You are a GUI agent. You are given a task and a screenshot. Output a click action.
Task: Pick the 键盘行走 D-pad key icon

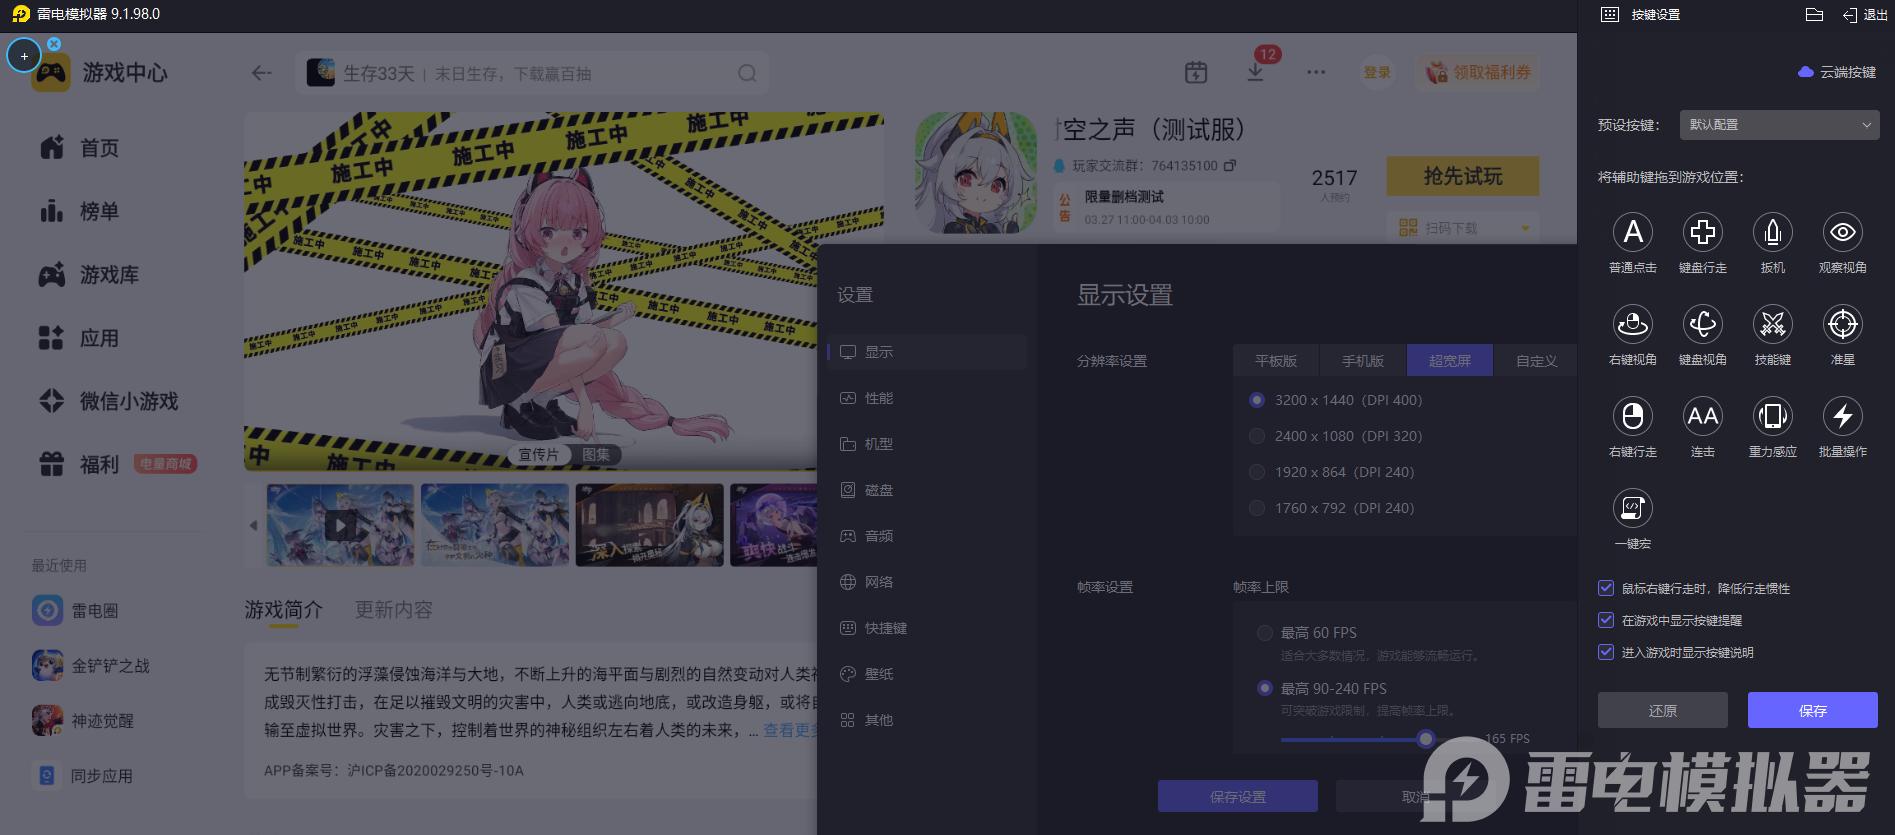pos(1703,232)
